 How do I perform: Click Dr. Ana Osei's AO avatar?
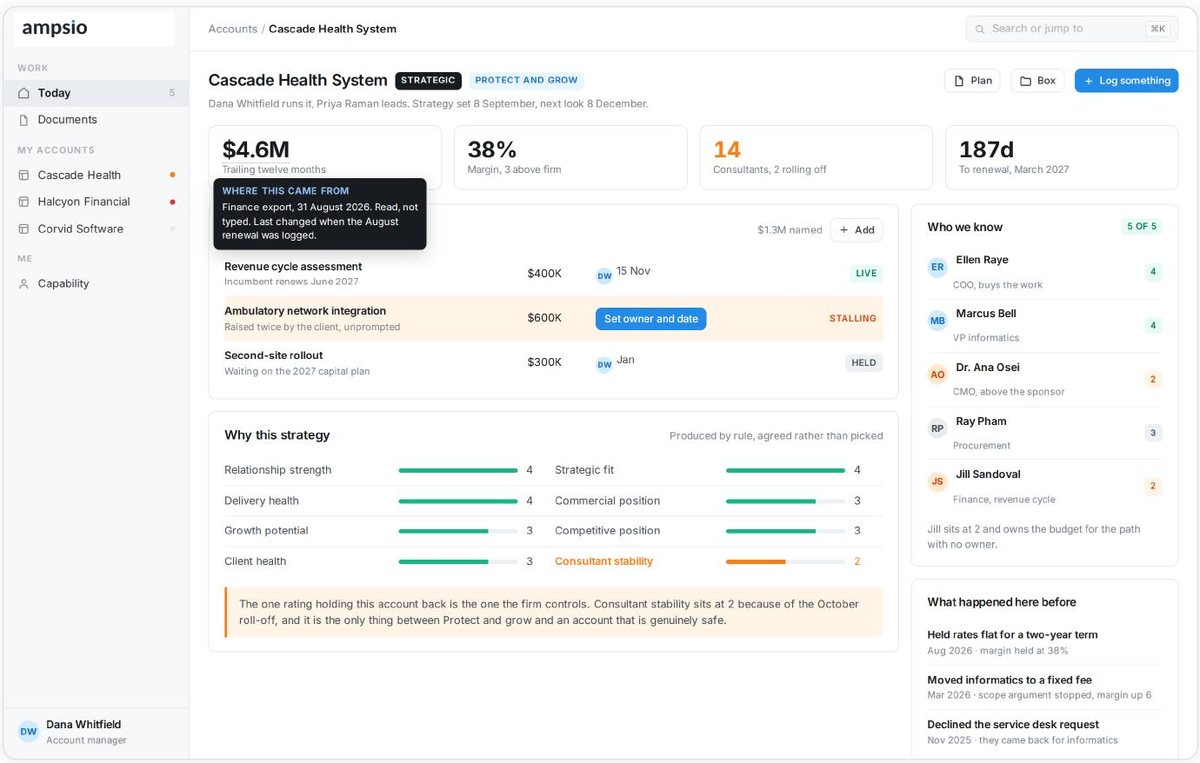(x=937, y=375)
